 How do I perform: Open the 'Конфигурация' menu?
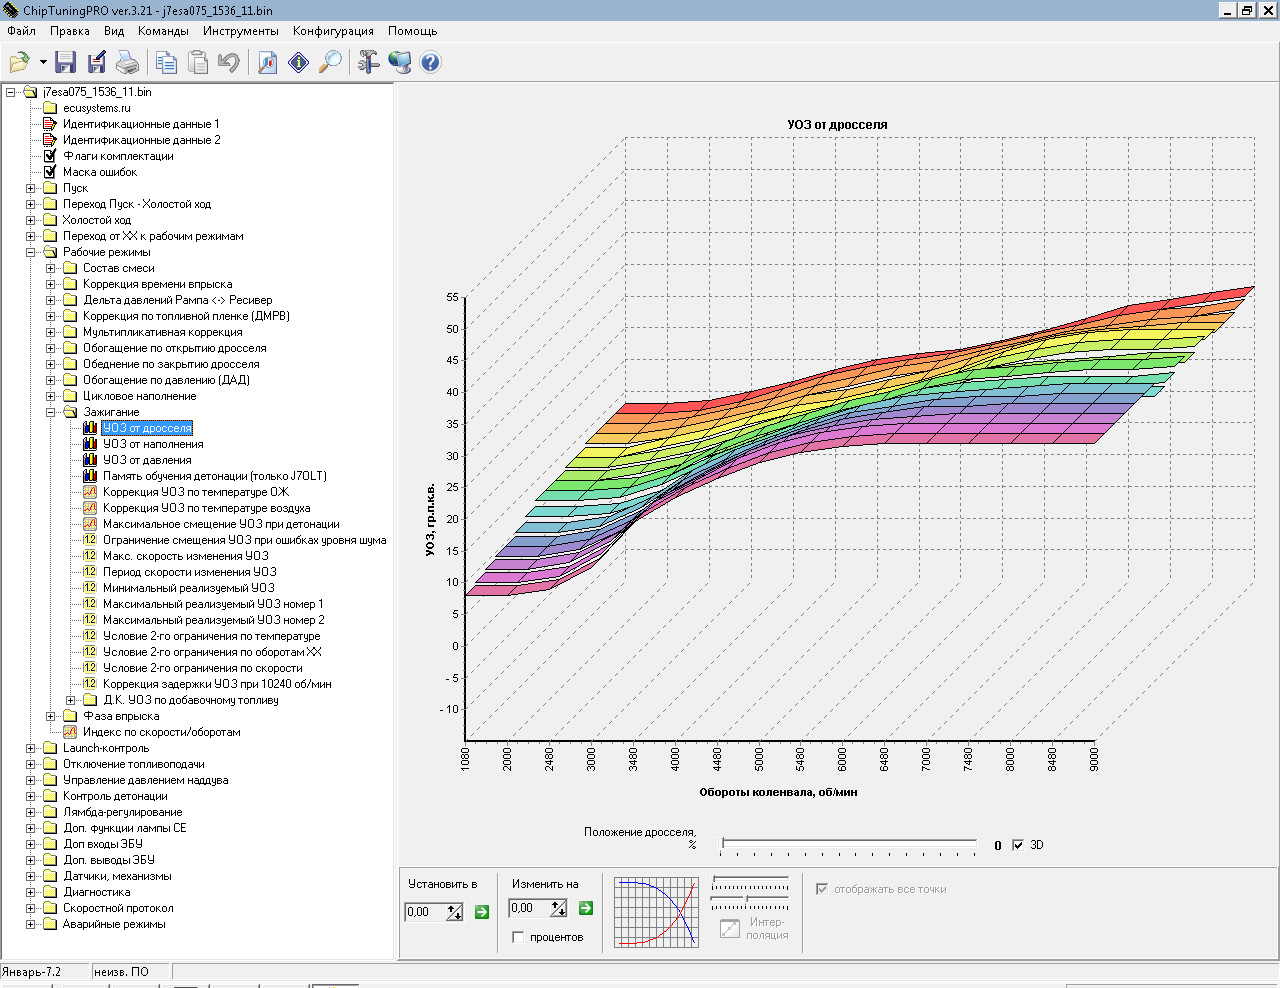(x=333, y=31)
